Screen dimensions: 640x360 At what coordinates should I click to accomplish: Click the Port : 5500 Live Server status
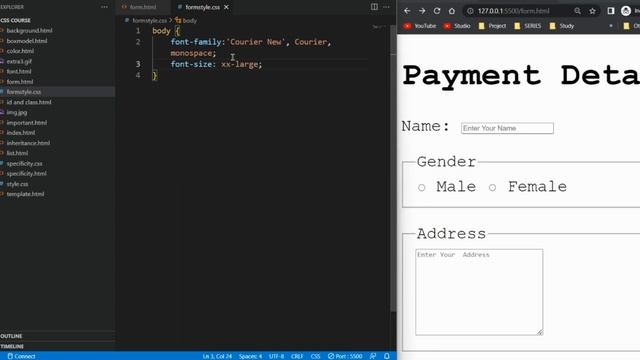click(x=345, y=356)
